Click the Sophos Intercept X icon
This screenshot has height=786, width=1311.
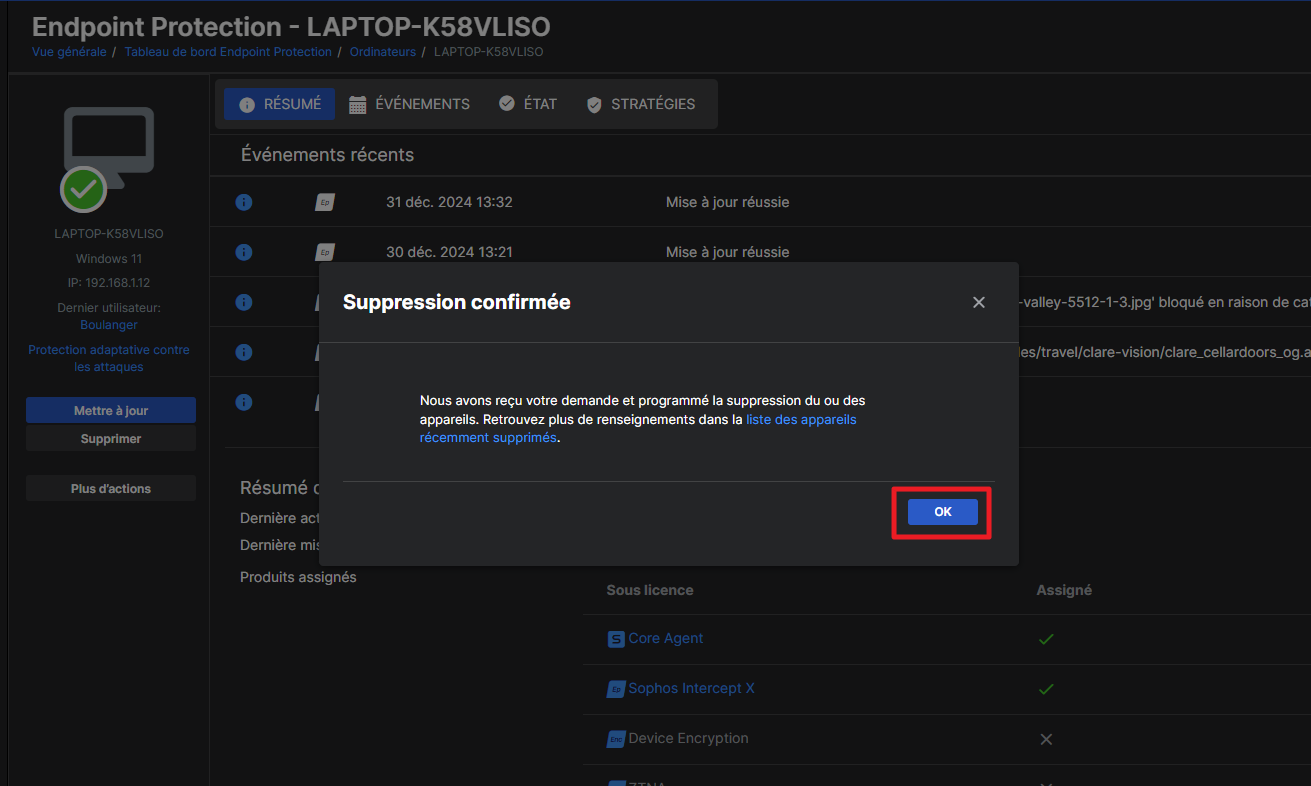click(616, 689)
